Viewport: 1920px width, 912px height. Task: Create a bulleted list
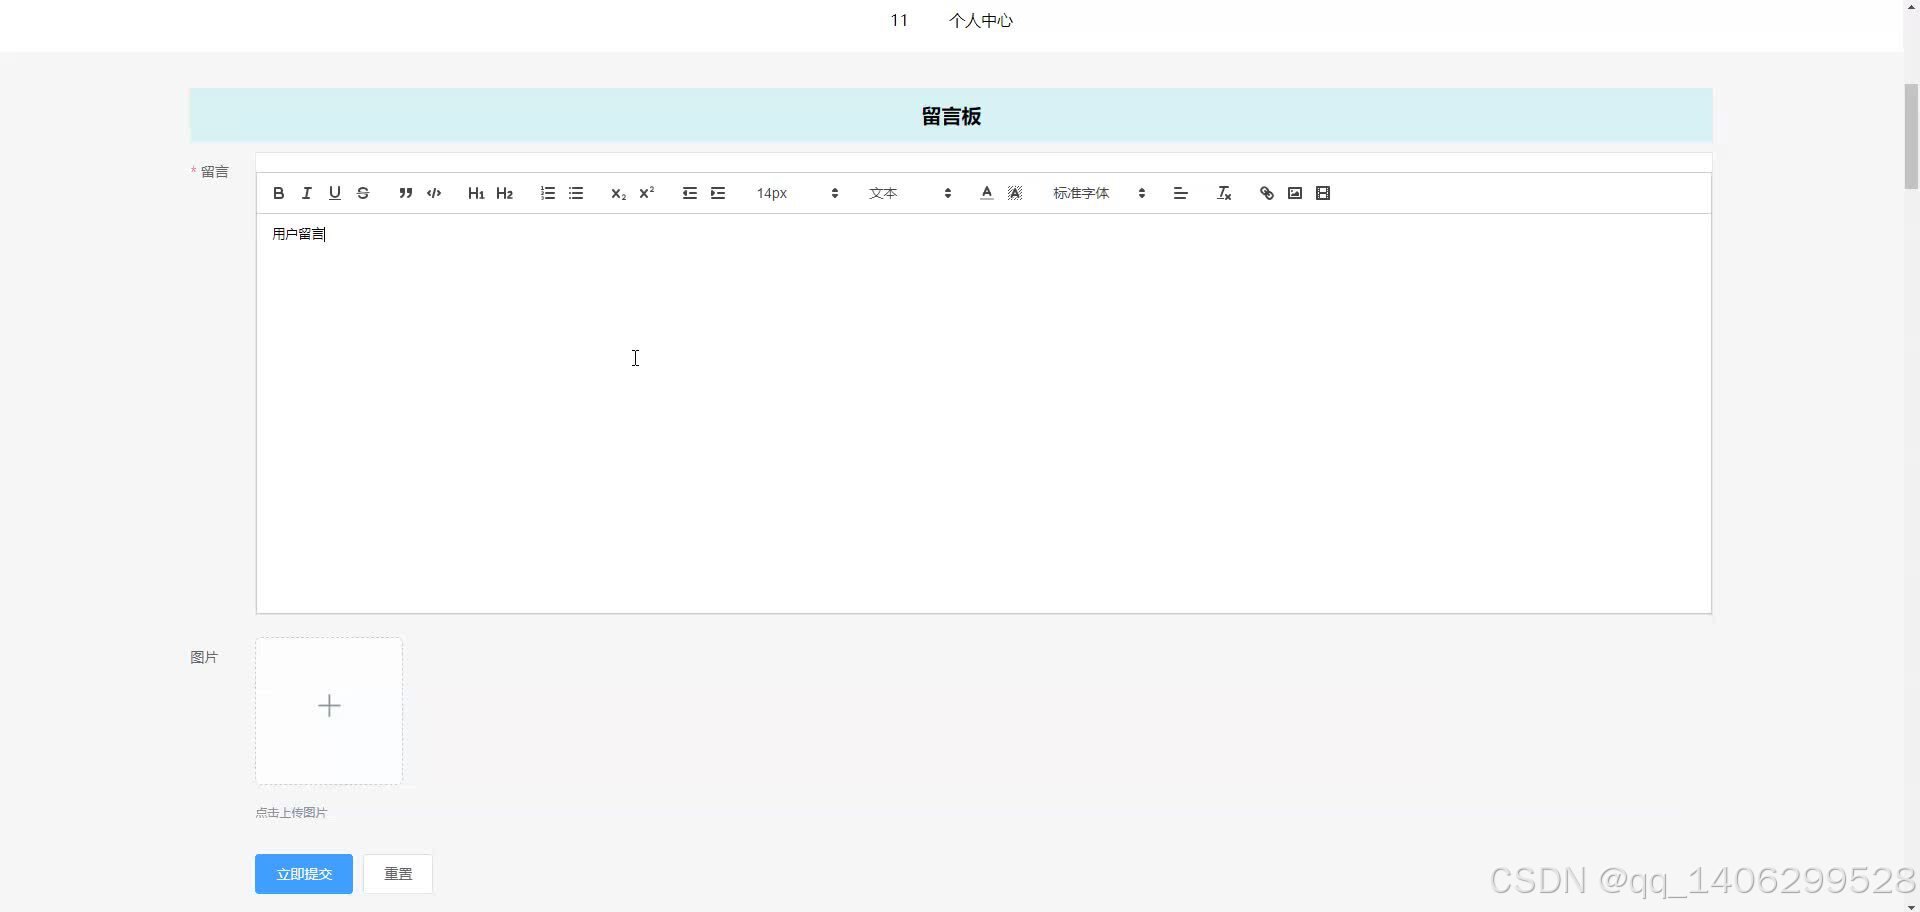(576, 193)
